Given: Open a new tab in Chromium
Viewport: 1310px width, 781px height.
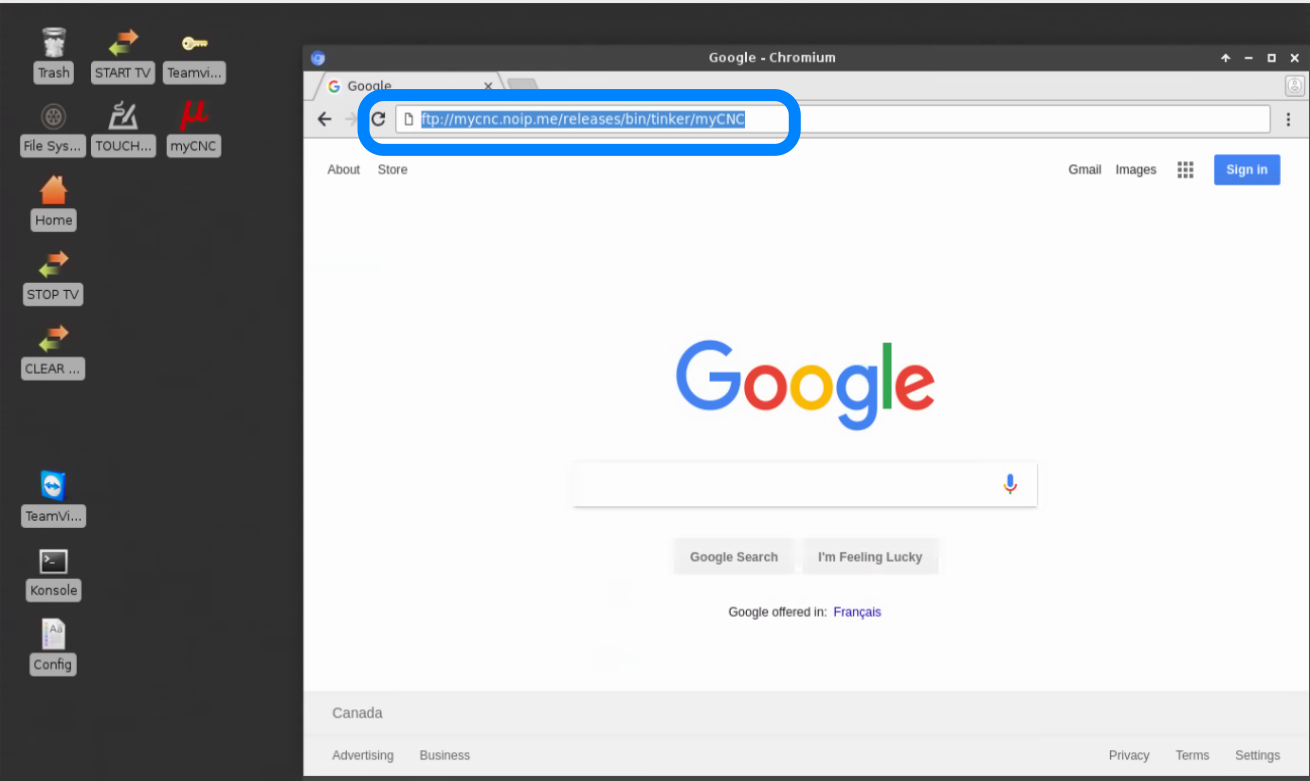Looking at the screenshot, I should [523, 86].
